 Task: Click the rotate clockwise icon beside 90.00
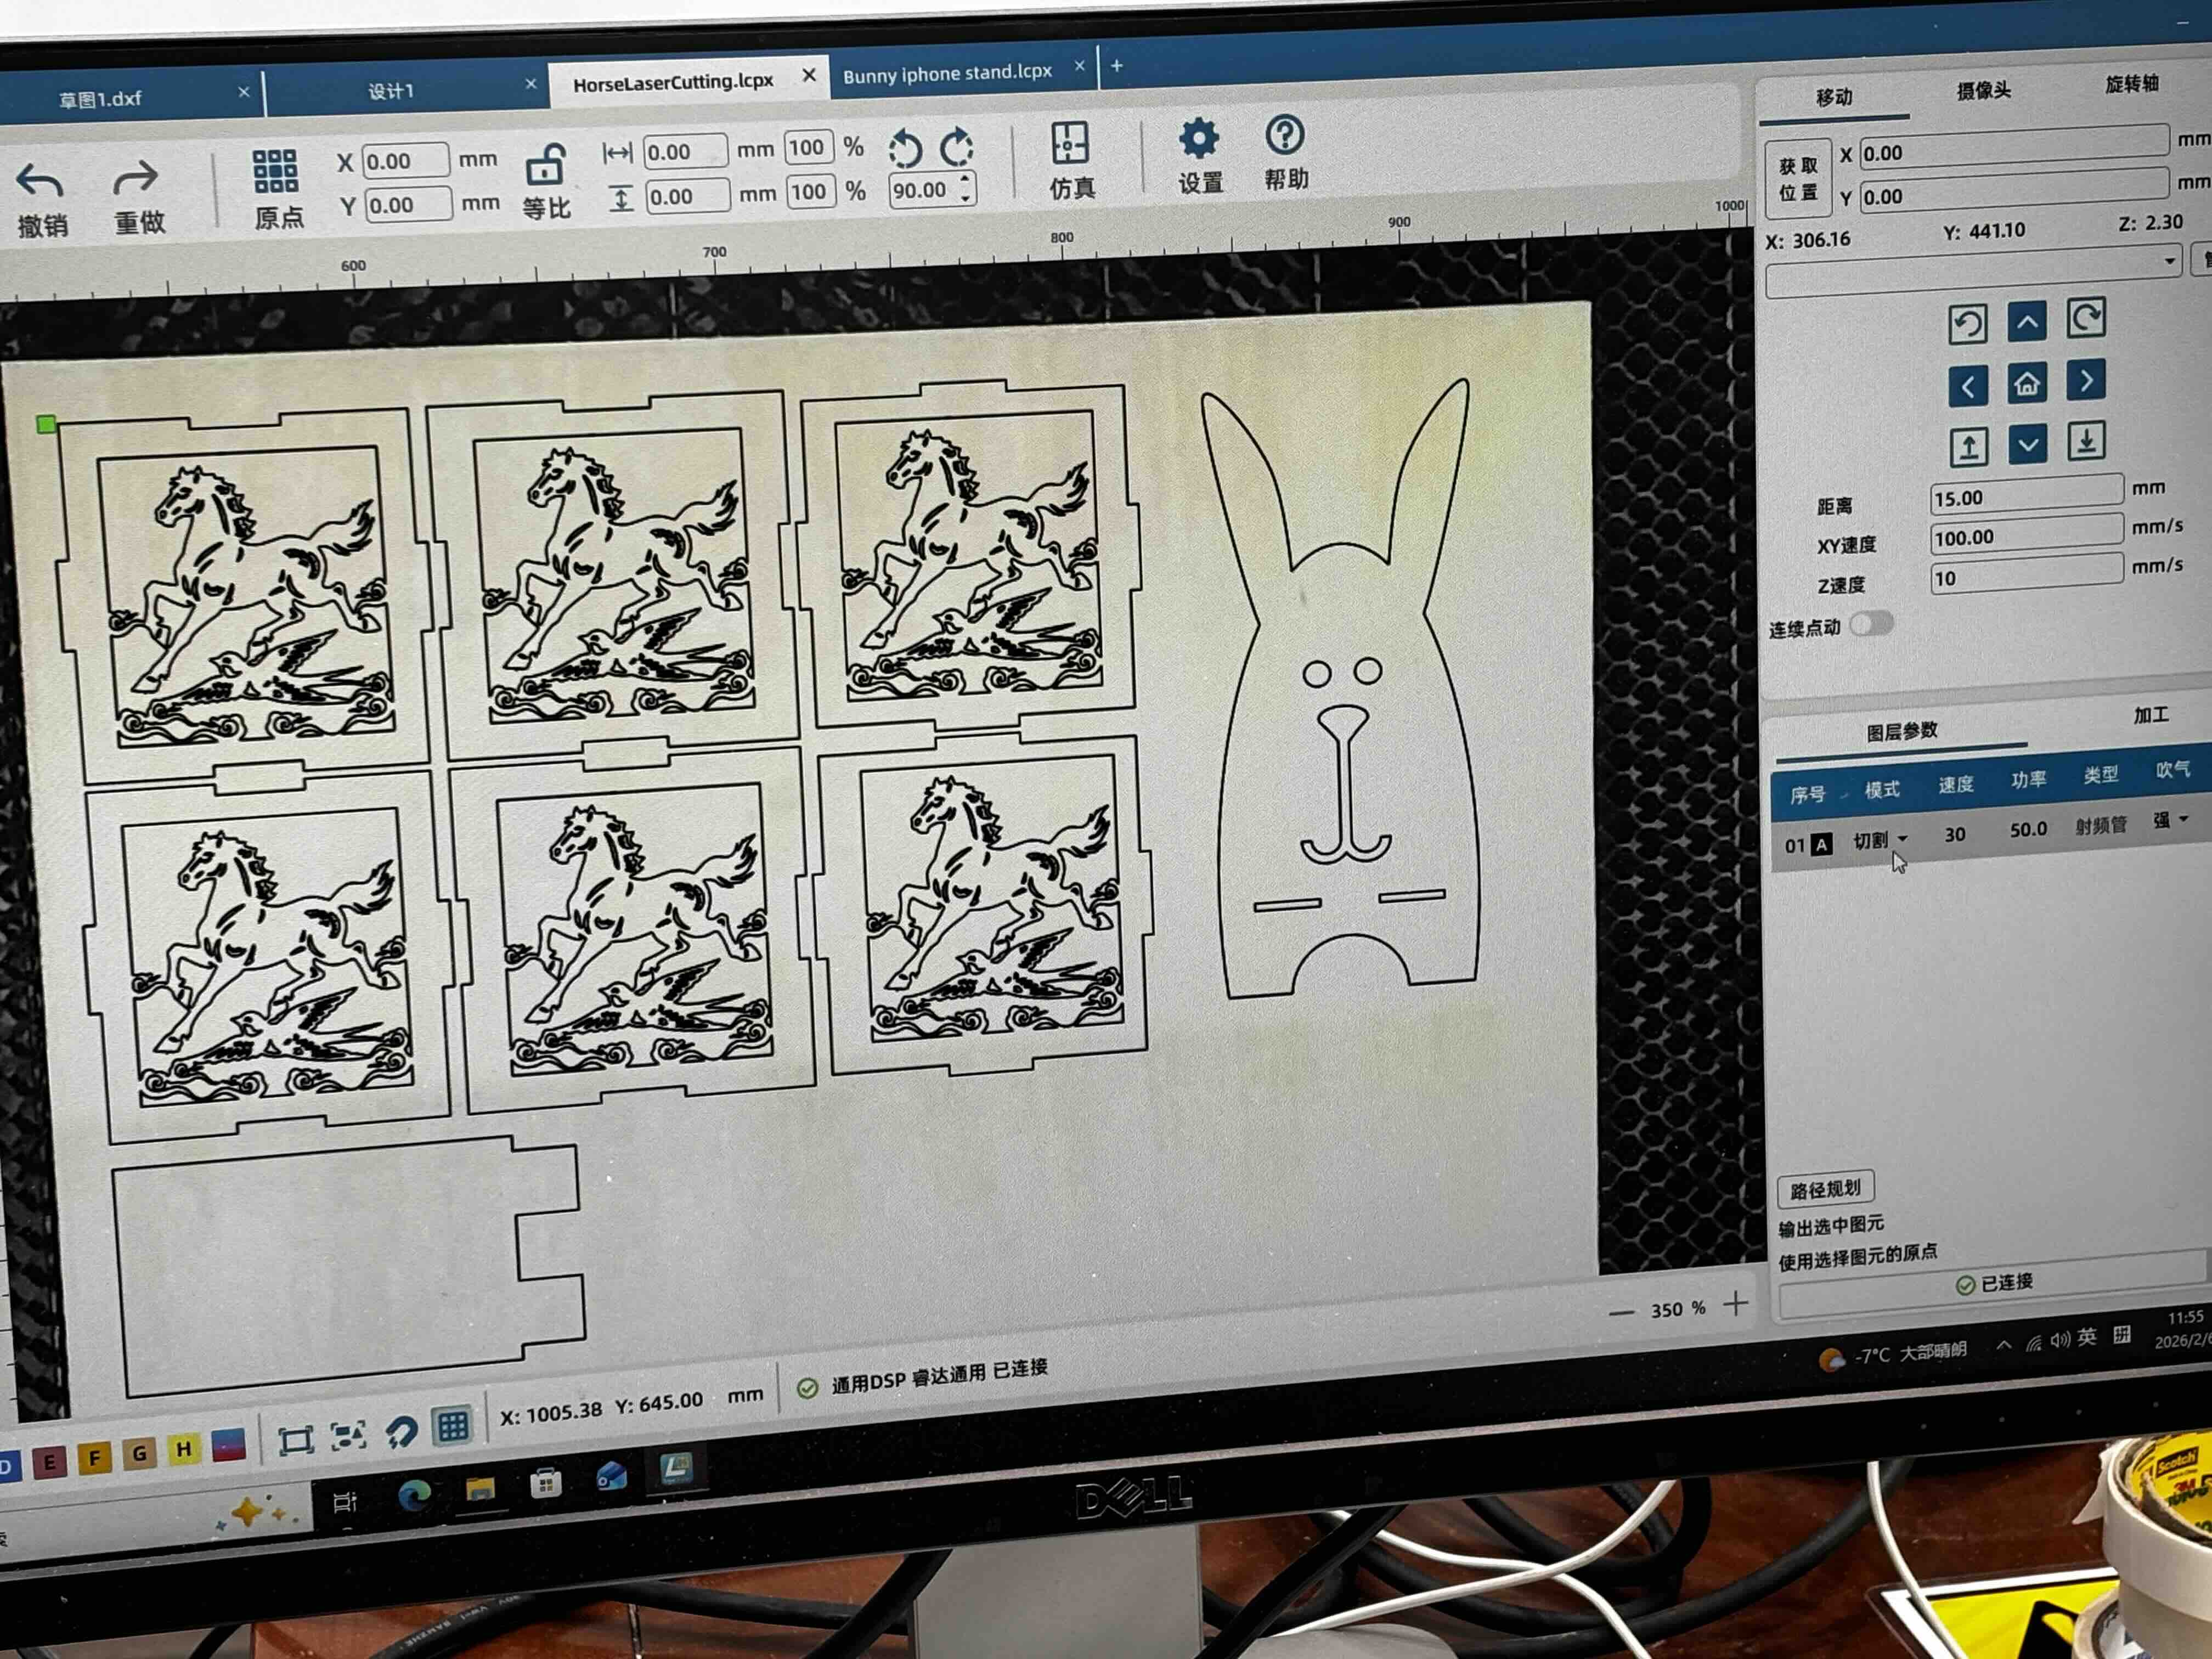pyautogui.click(x=957, y=147)
